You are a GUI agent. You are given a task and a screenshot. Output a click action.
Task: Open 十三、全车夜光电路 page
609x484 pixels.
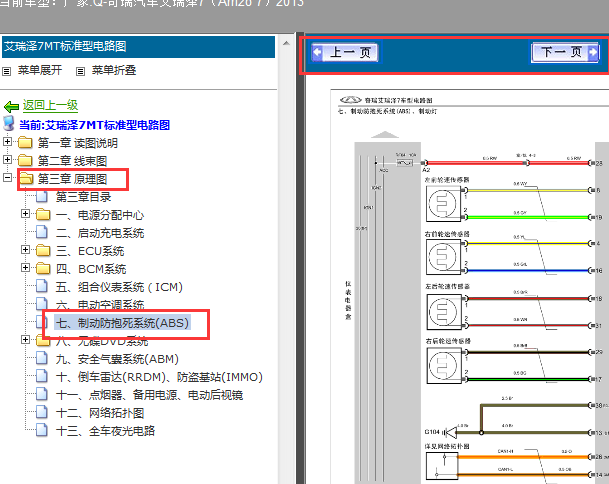pos(105,431)
